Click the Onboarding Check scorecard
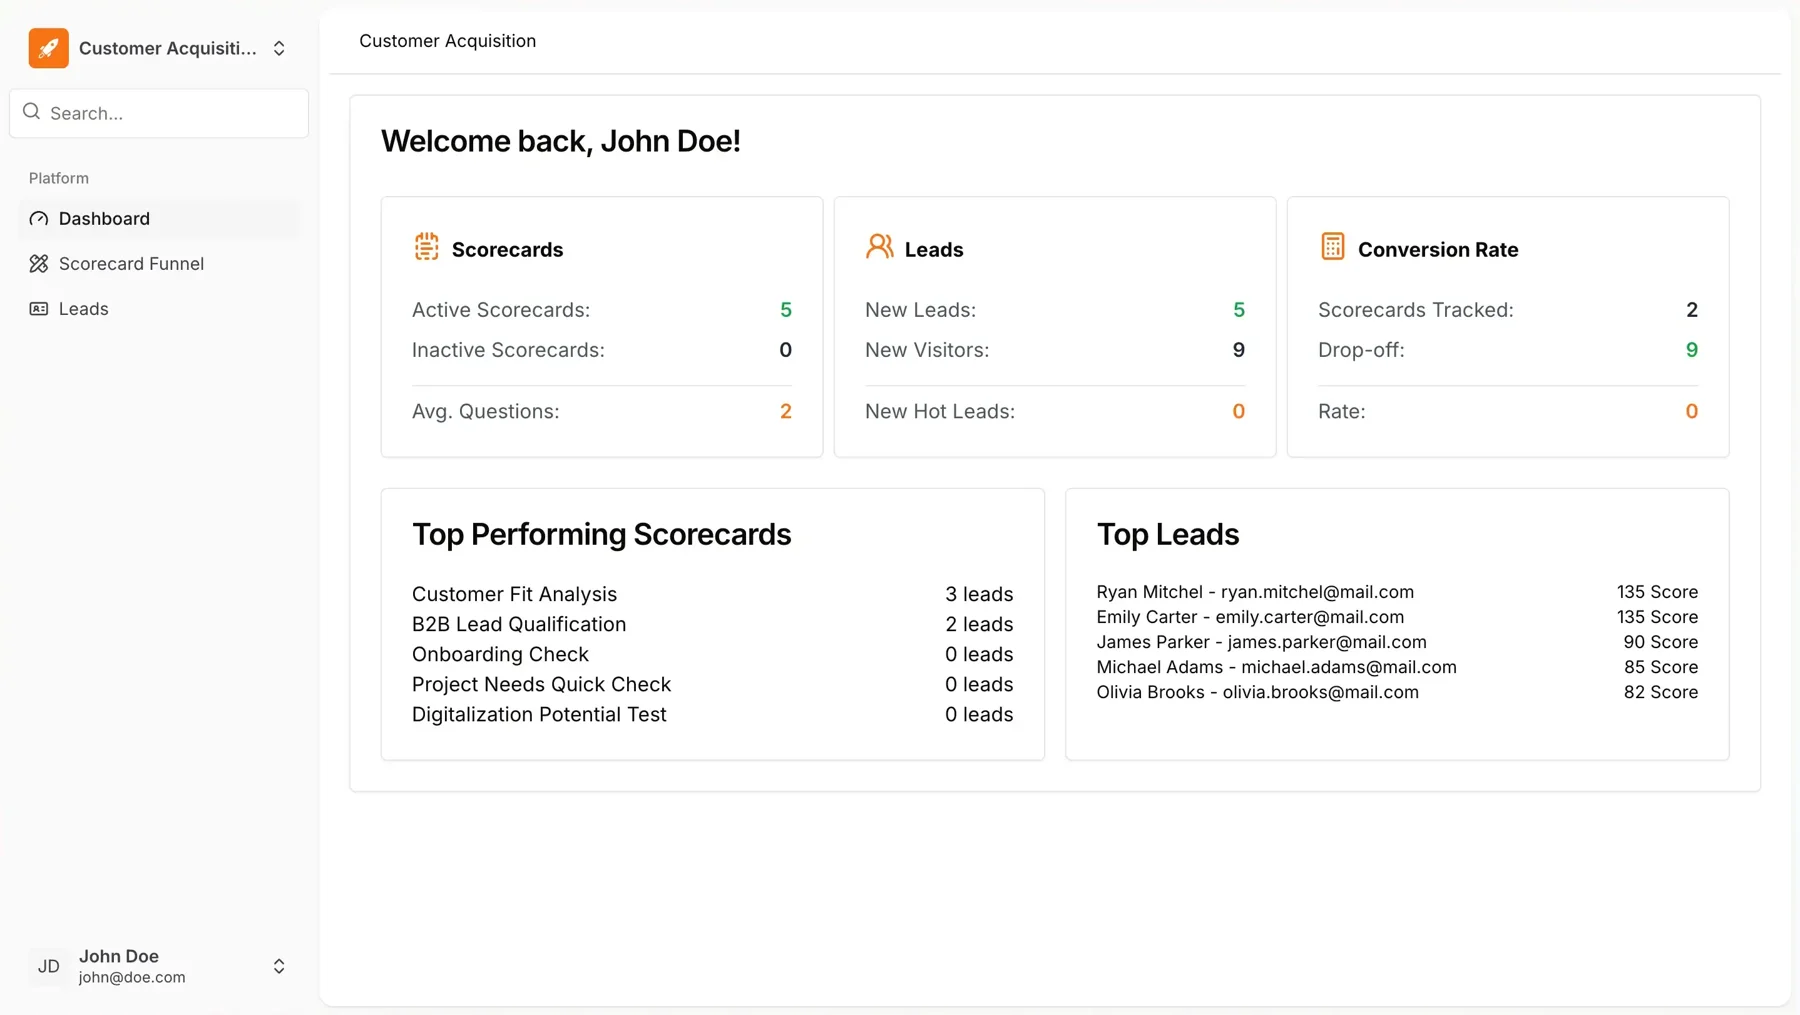Viewport: 1800px width, 1015px height. (x=712, y=654)
